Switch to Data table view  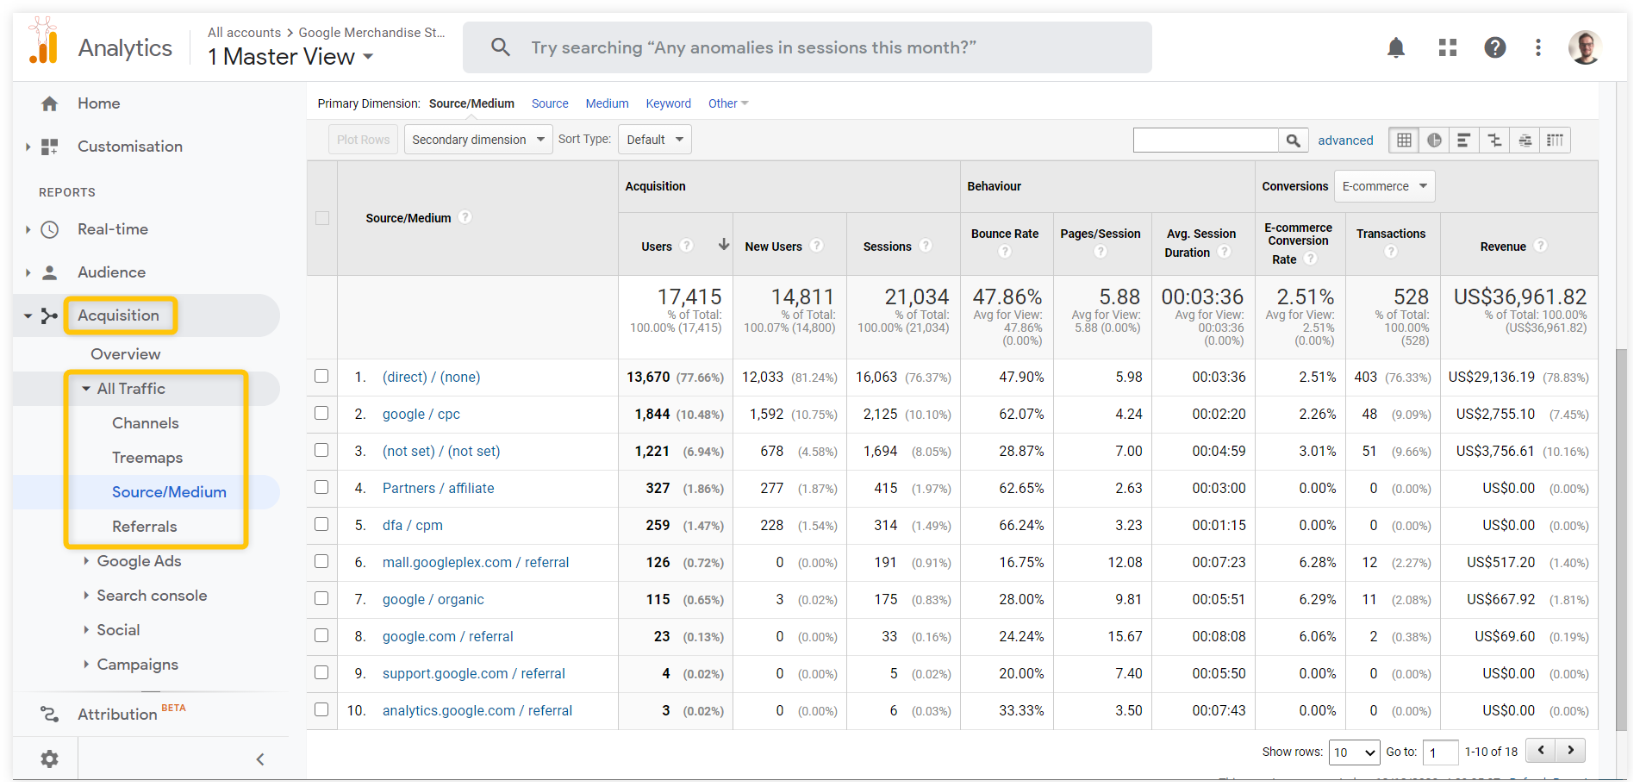[1404, 140]
